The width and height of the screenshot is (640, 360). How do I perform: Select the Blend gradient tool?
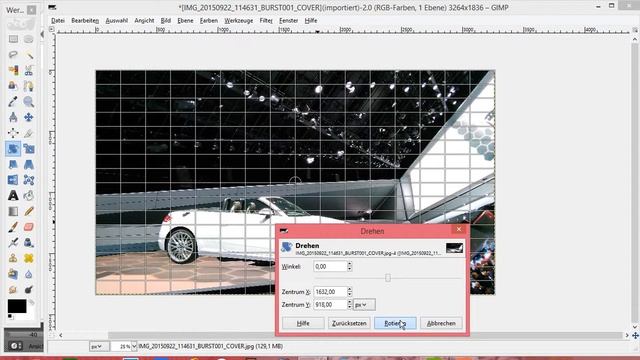coord(13,211)
